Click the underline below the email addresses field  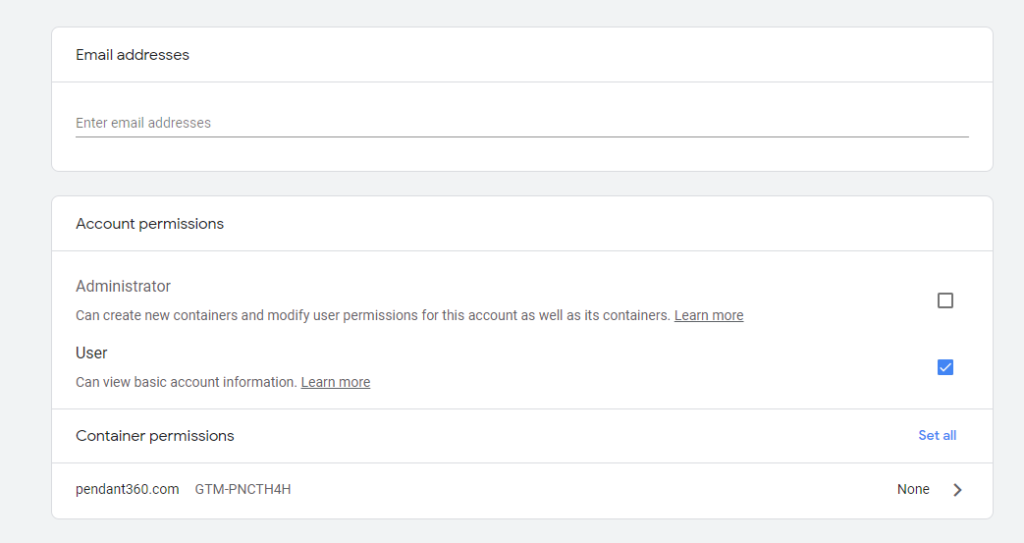(522, 137)
